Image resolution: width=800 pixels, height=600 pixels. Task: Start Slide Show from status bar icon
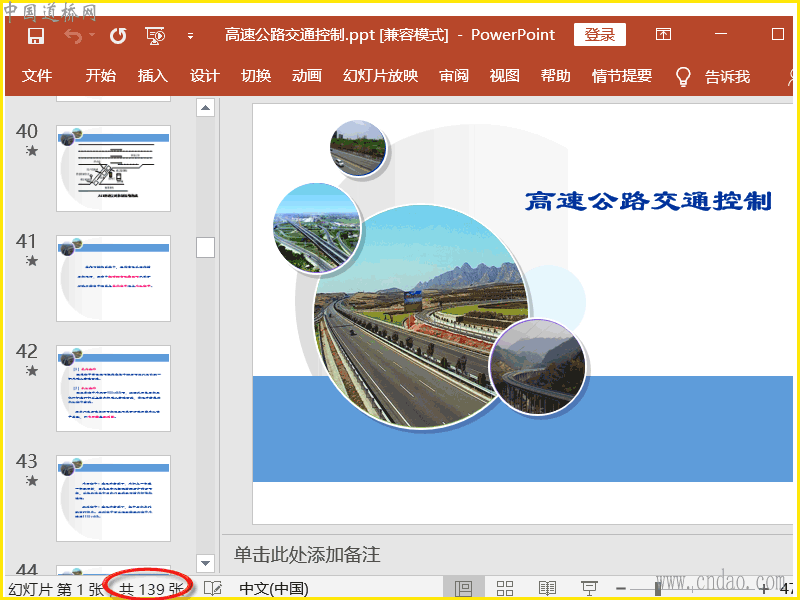point(589,588)
